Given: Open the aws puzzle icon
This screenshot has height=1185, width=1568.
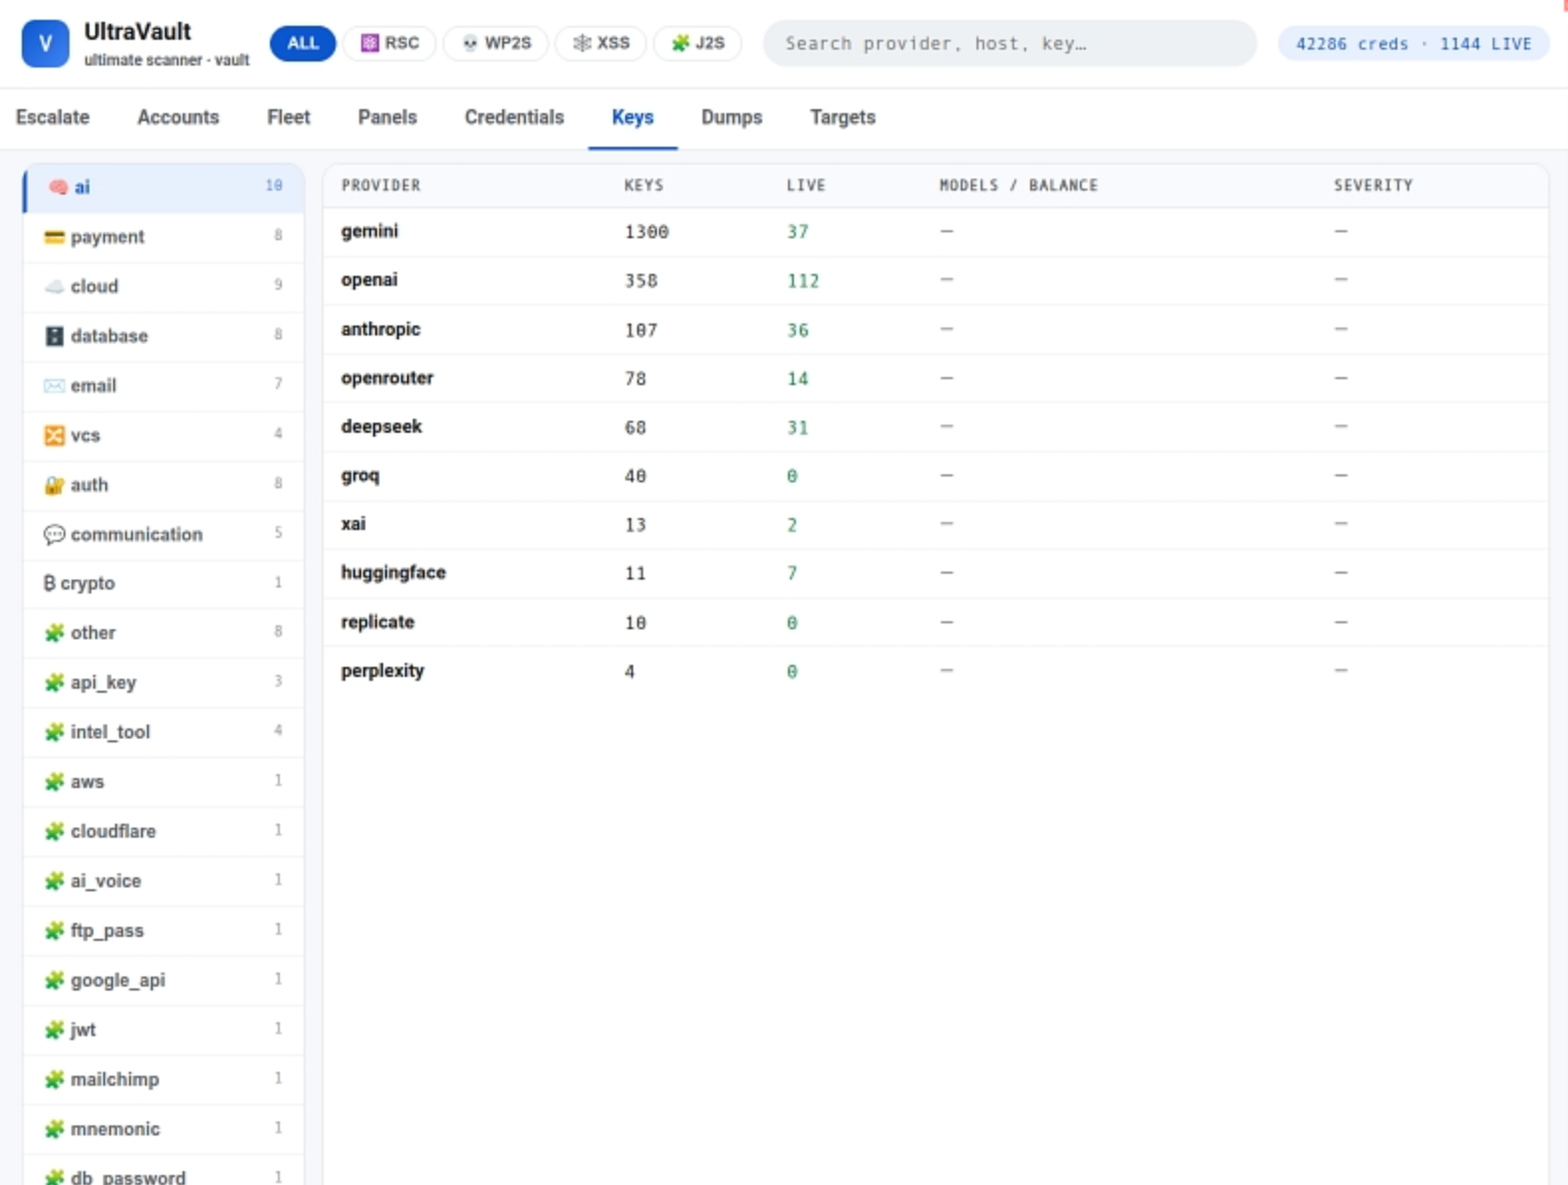Looking at the screenshot, I should pyautogui.click(x=54, y=782).
